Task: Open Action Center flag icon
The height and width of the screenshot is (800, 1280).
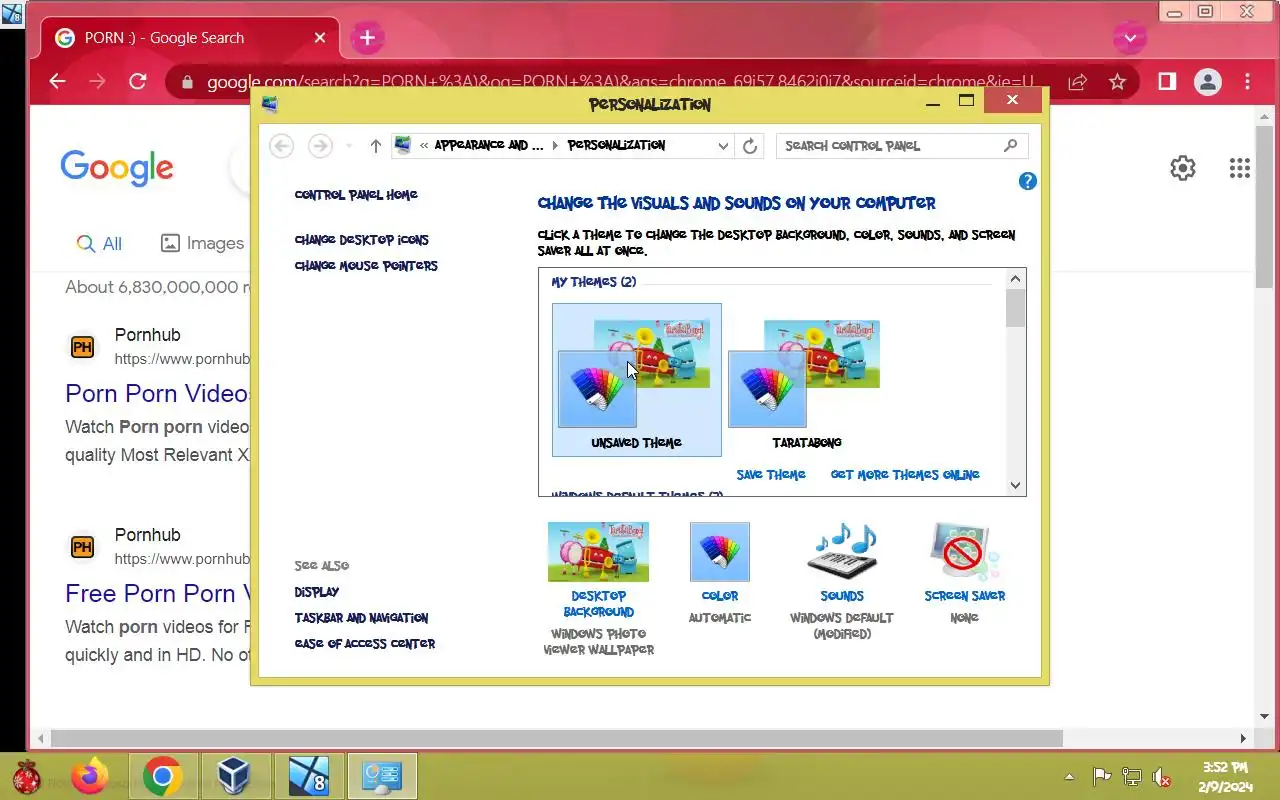Action: 1101,776
